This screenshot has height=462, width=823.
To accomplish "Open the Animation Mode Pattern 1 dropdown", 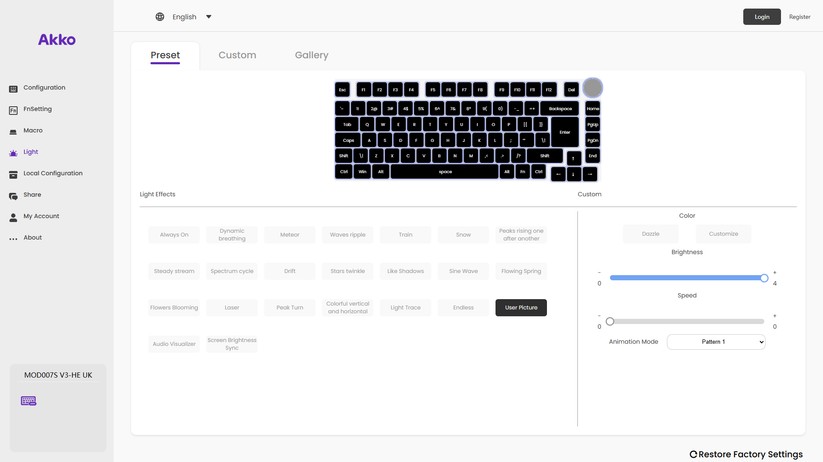I will (716, 342).
